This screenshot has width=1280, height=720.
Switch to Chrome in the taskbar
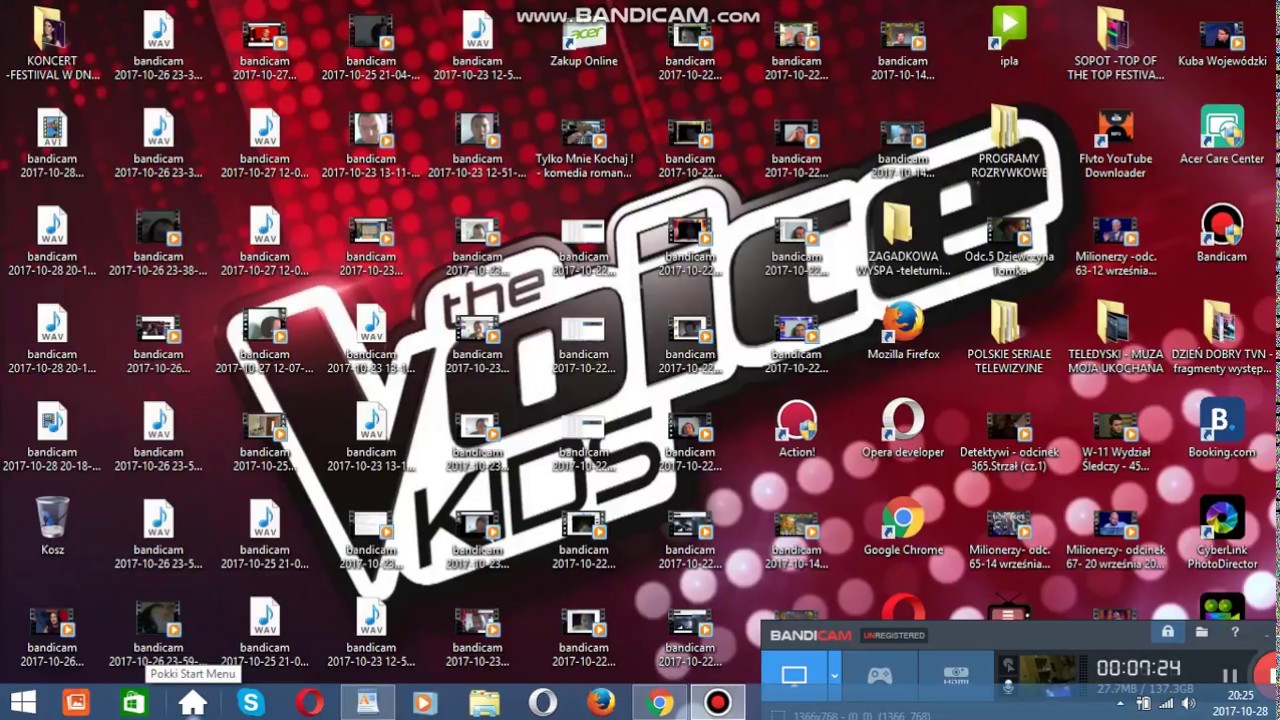659,703
